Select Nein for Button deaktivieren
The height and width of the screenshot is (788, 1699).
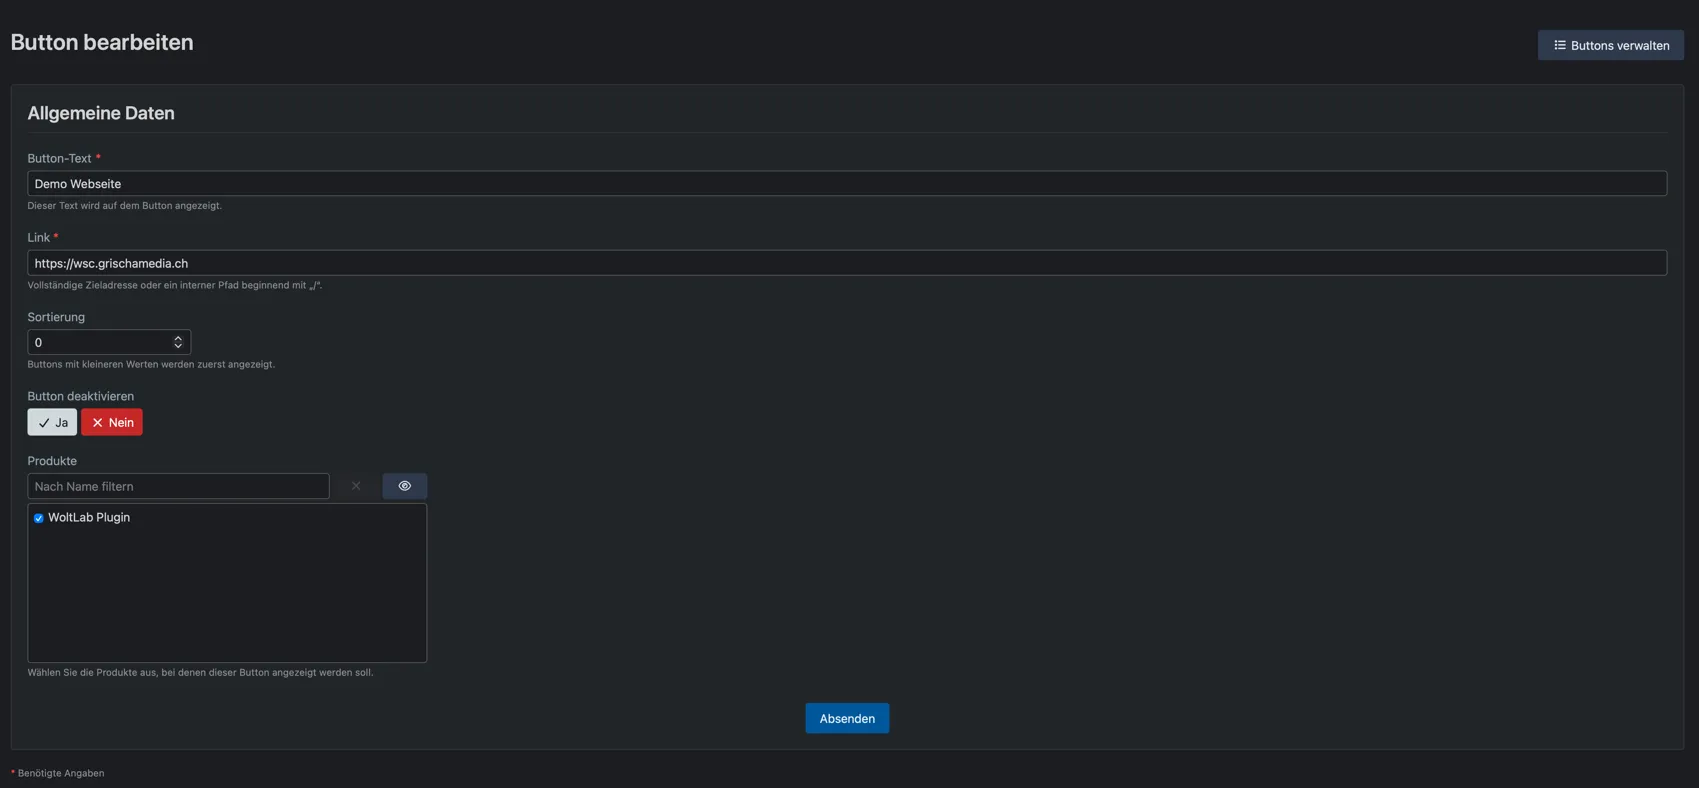[112, 422]
